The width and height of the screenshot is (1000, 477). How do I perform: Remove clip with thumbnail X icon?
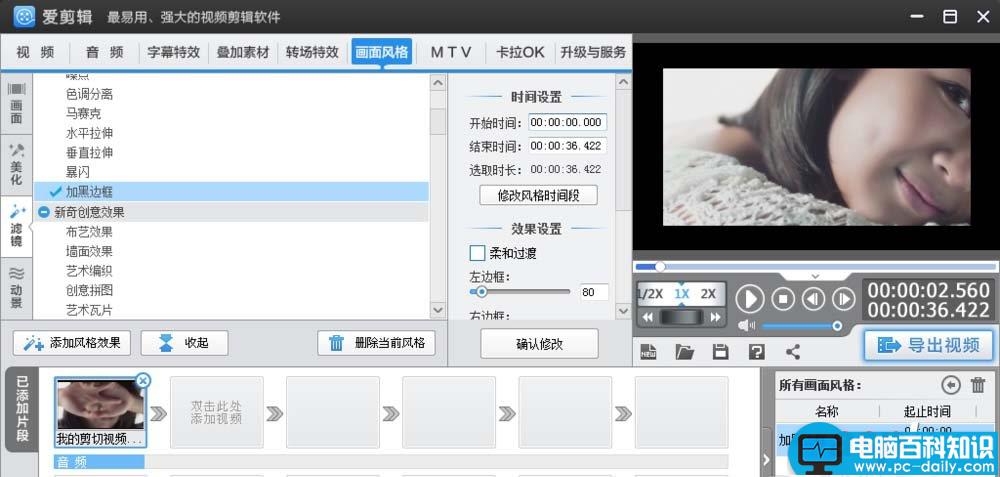(143, 381)
